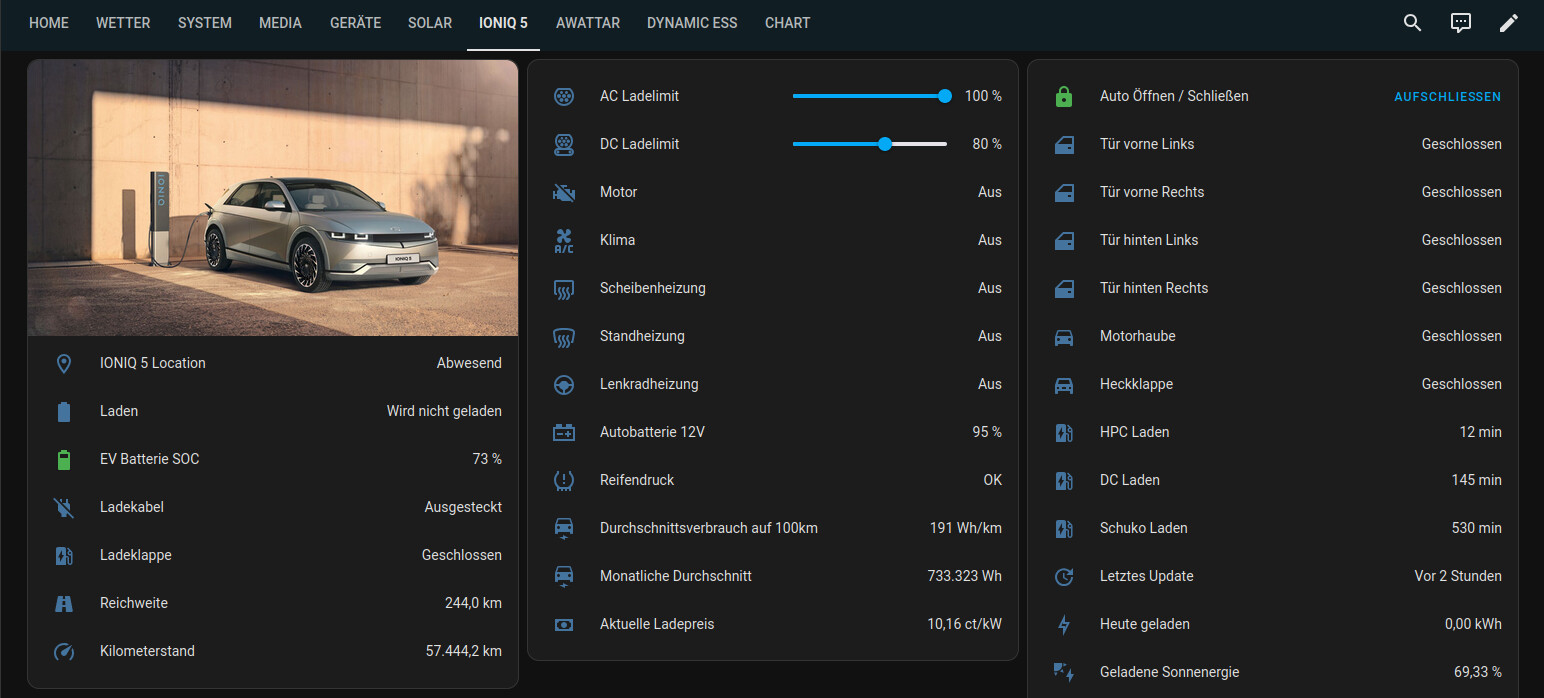Viewport: 1544px width, 698px height.
Task: Click the green EV Batterie SOC icon
Action: coord(64,460)
